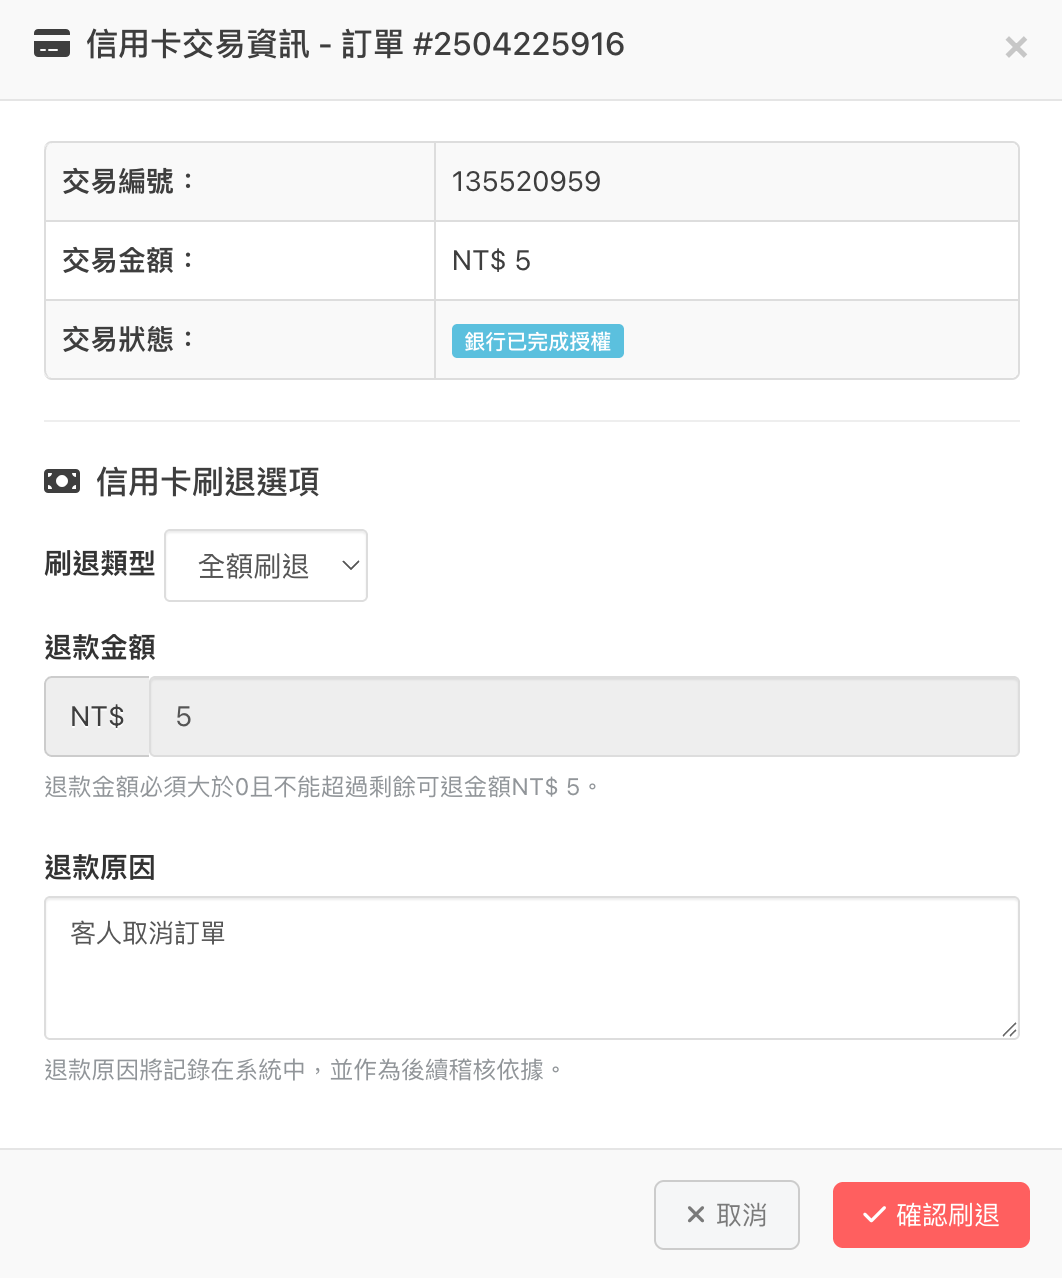Click the checkmark icon in 確認刷退
The image size is (1062, 1278).
874,1215
